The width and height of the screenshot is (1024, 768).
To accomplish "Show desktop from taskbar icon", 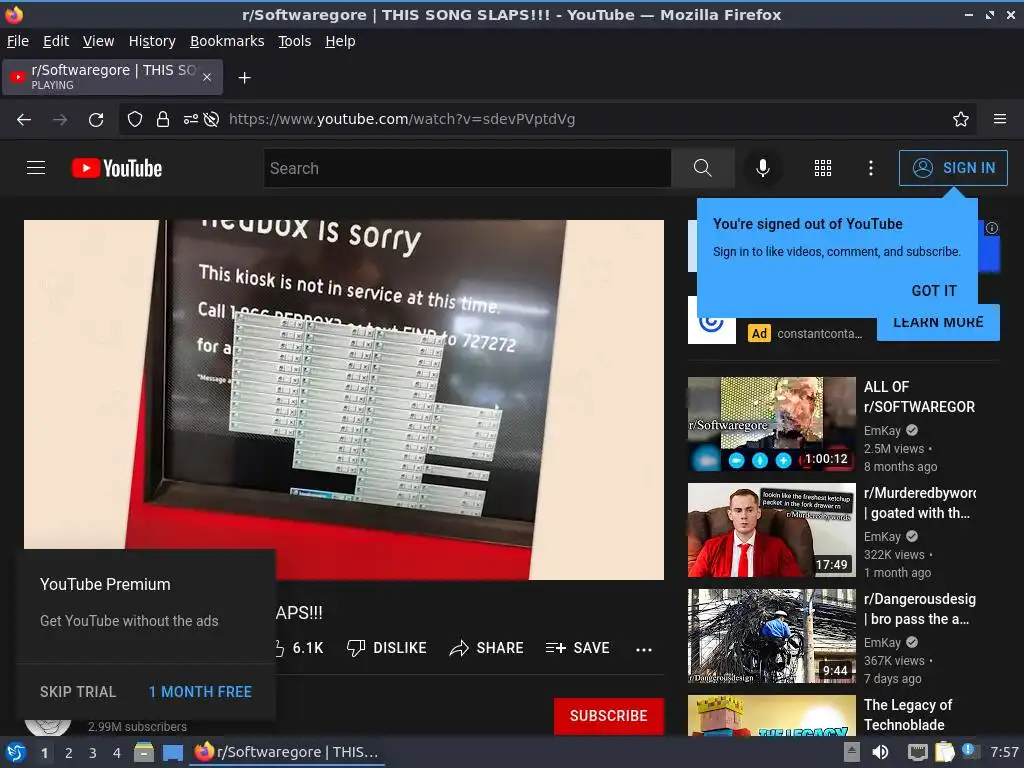I will coord(173,752).
